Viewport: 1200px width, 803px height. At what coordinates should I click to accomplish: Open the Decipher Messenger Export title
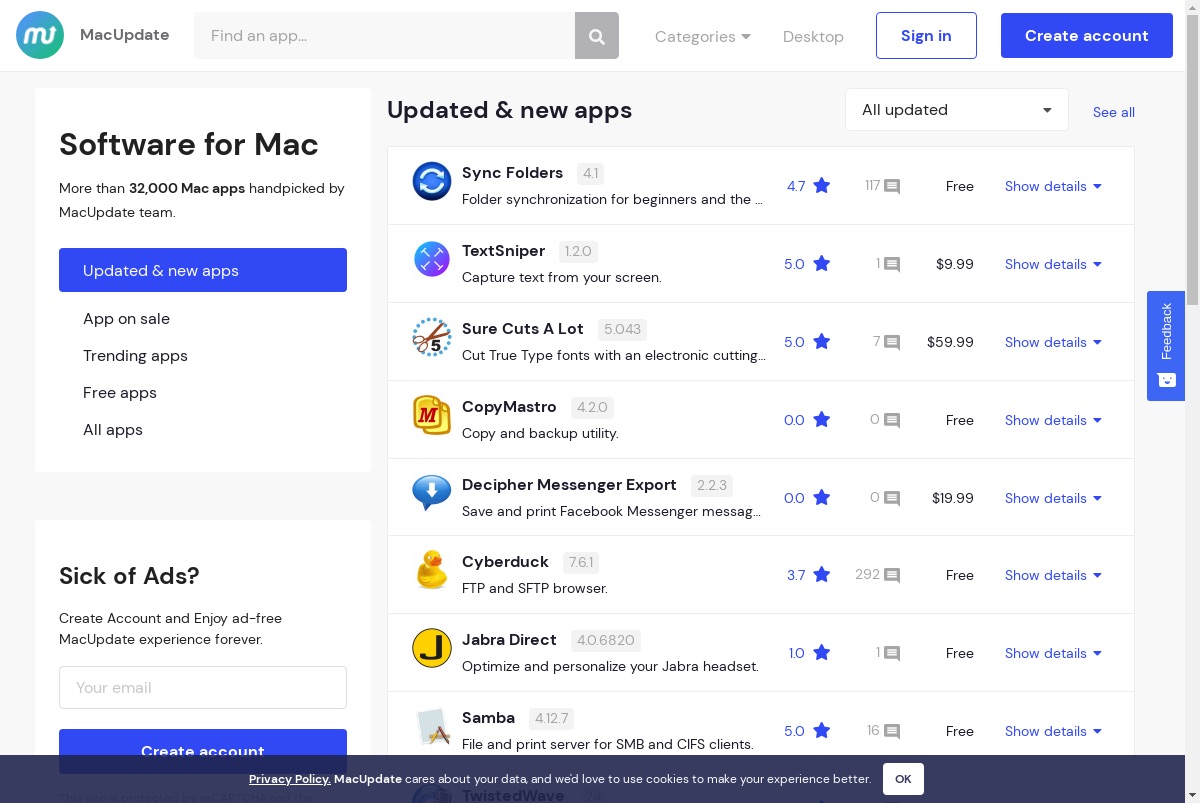click(x=569, y=485)
